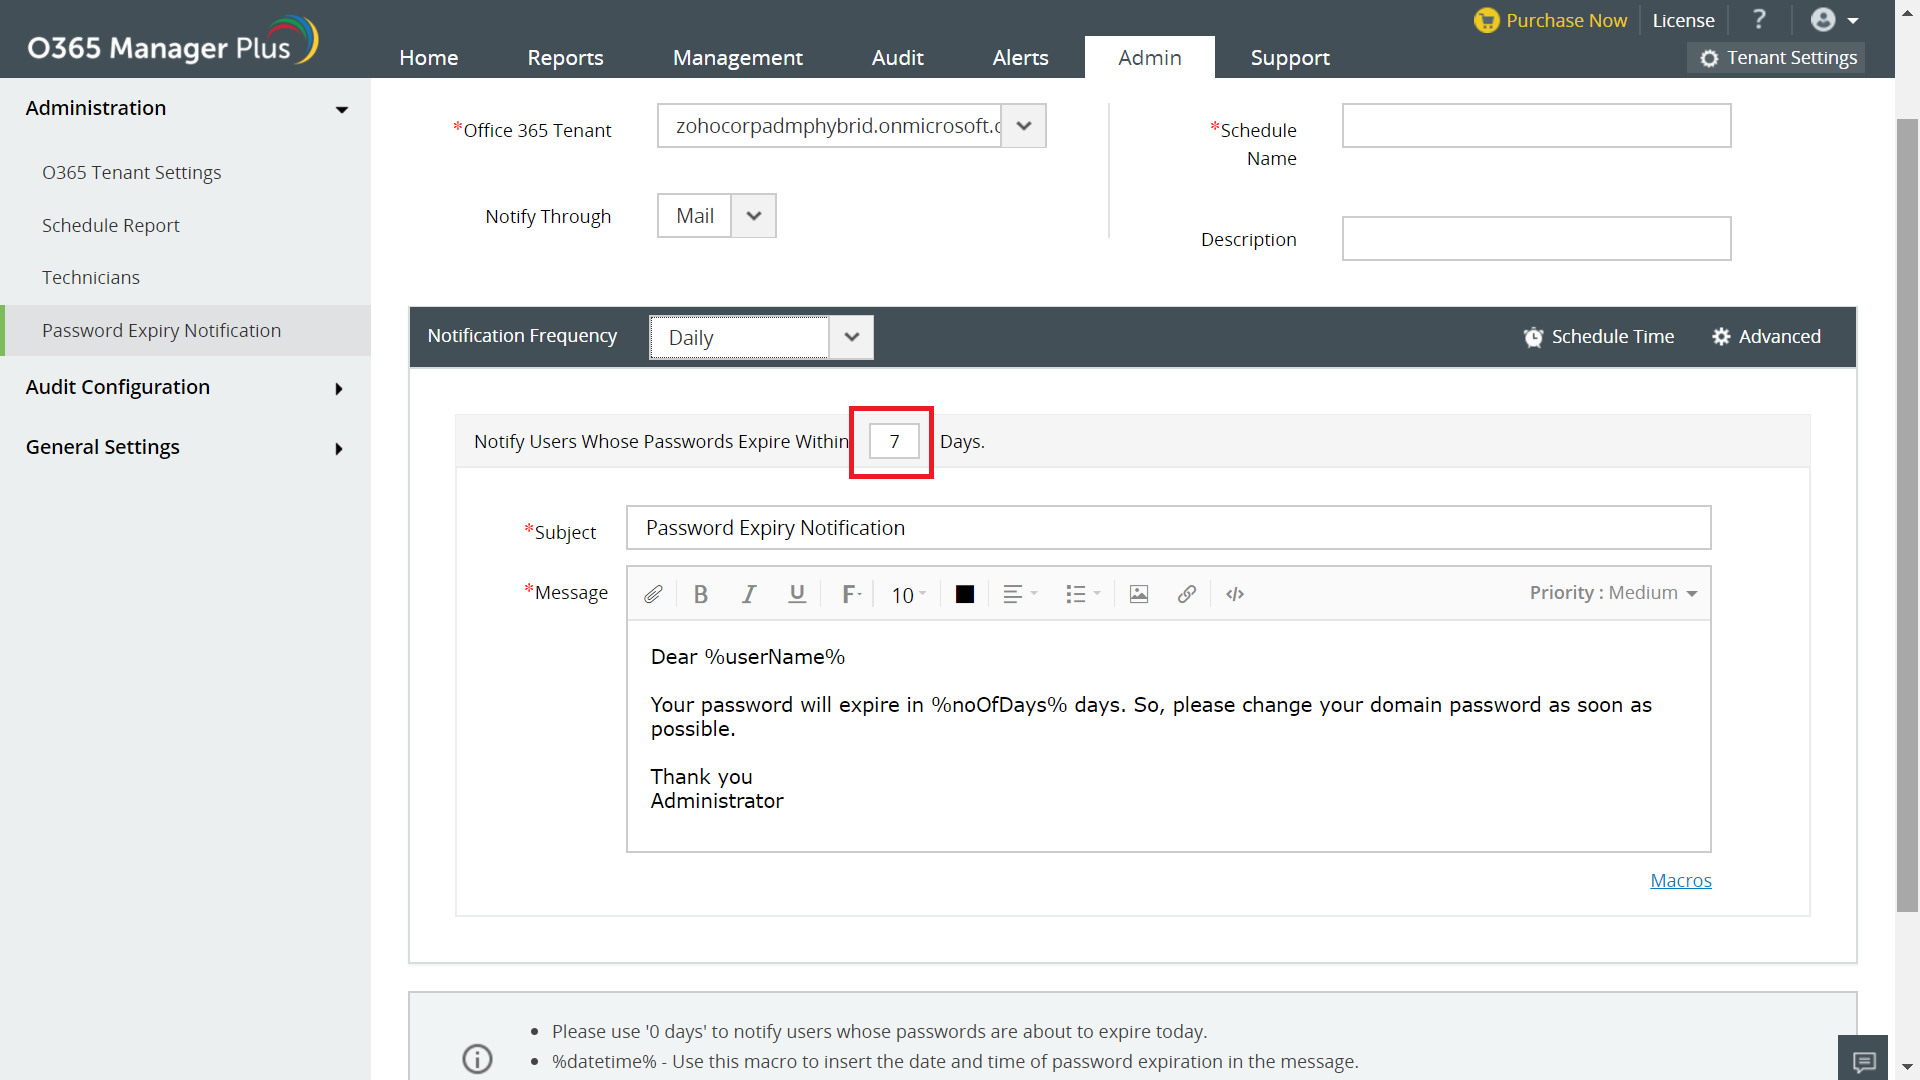This screenshot has height=1080, width=1920.
Task: Click the insert hyperlink icon
Action: [x=1187, y=594]
